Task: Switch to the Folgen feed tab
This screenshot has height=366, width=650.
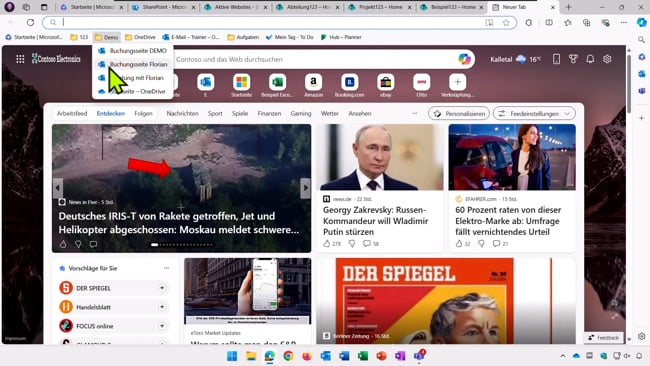Action: (143, 114)
